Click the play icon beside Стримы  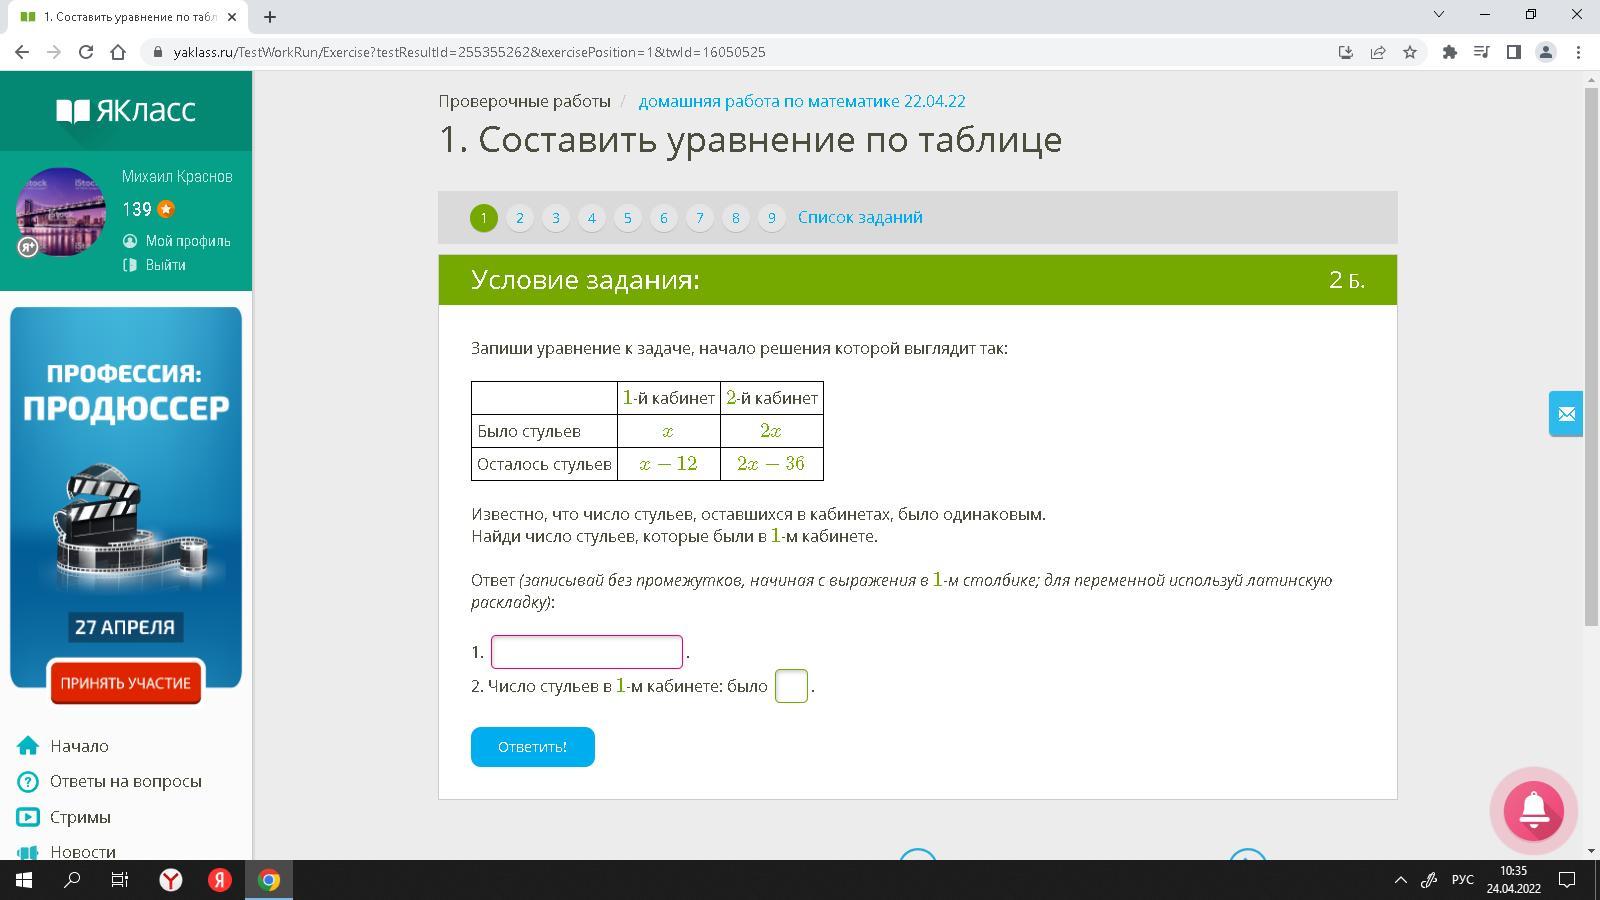pyautogui.click(x=28, y=817)
